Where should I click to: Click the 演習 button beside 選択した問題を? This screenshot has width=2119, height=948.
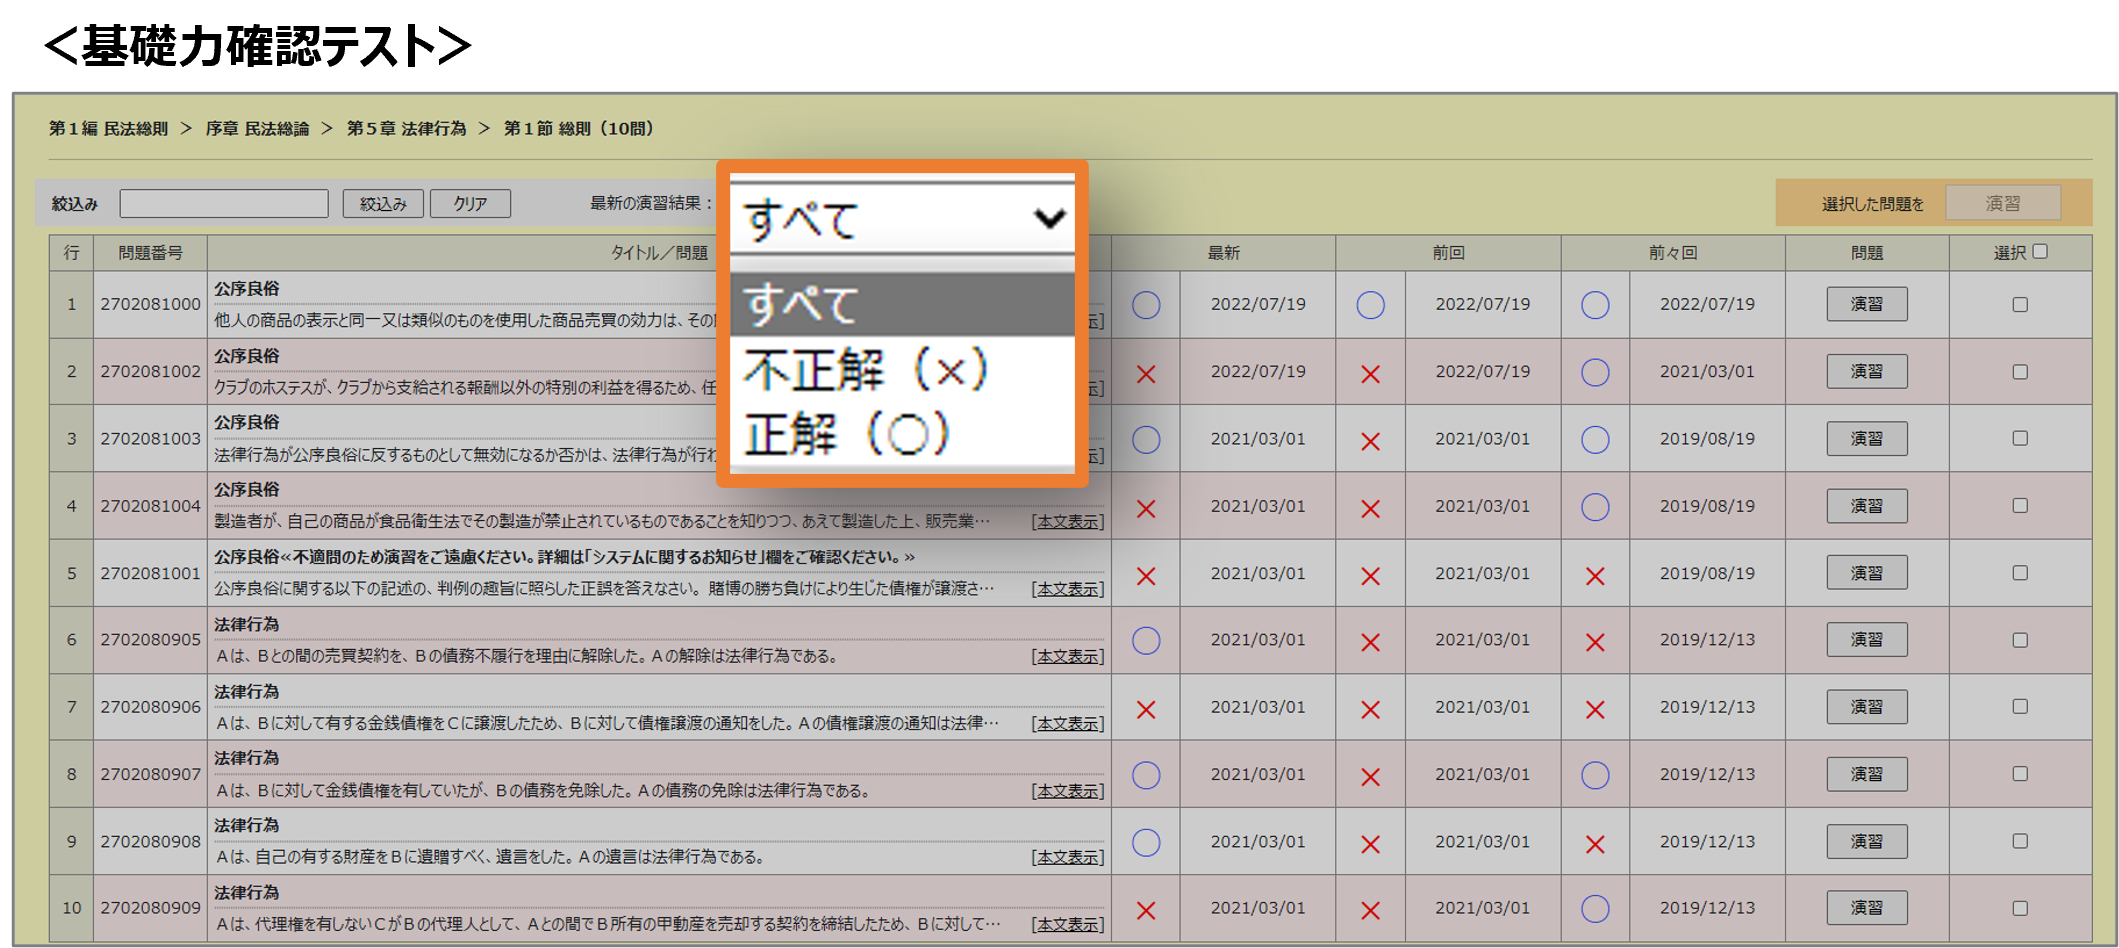pyautogui.click(x=2002, y=203)
